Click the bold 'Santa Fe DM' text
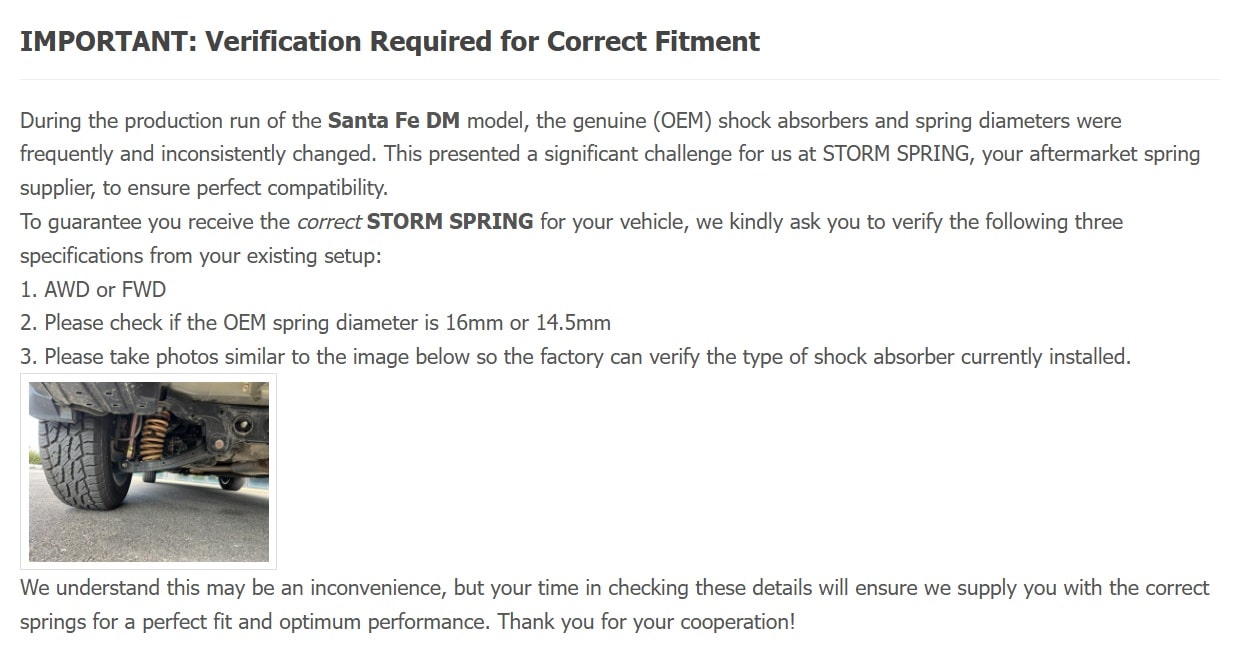The image size is (1237, 662). tap(394, 121)
